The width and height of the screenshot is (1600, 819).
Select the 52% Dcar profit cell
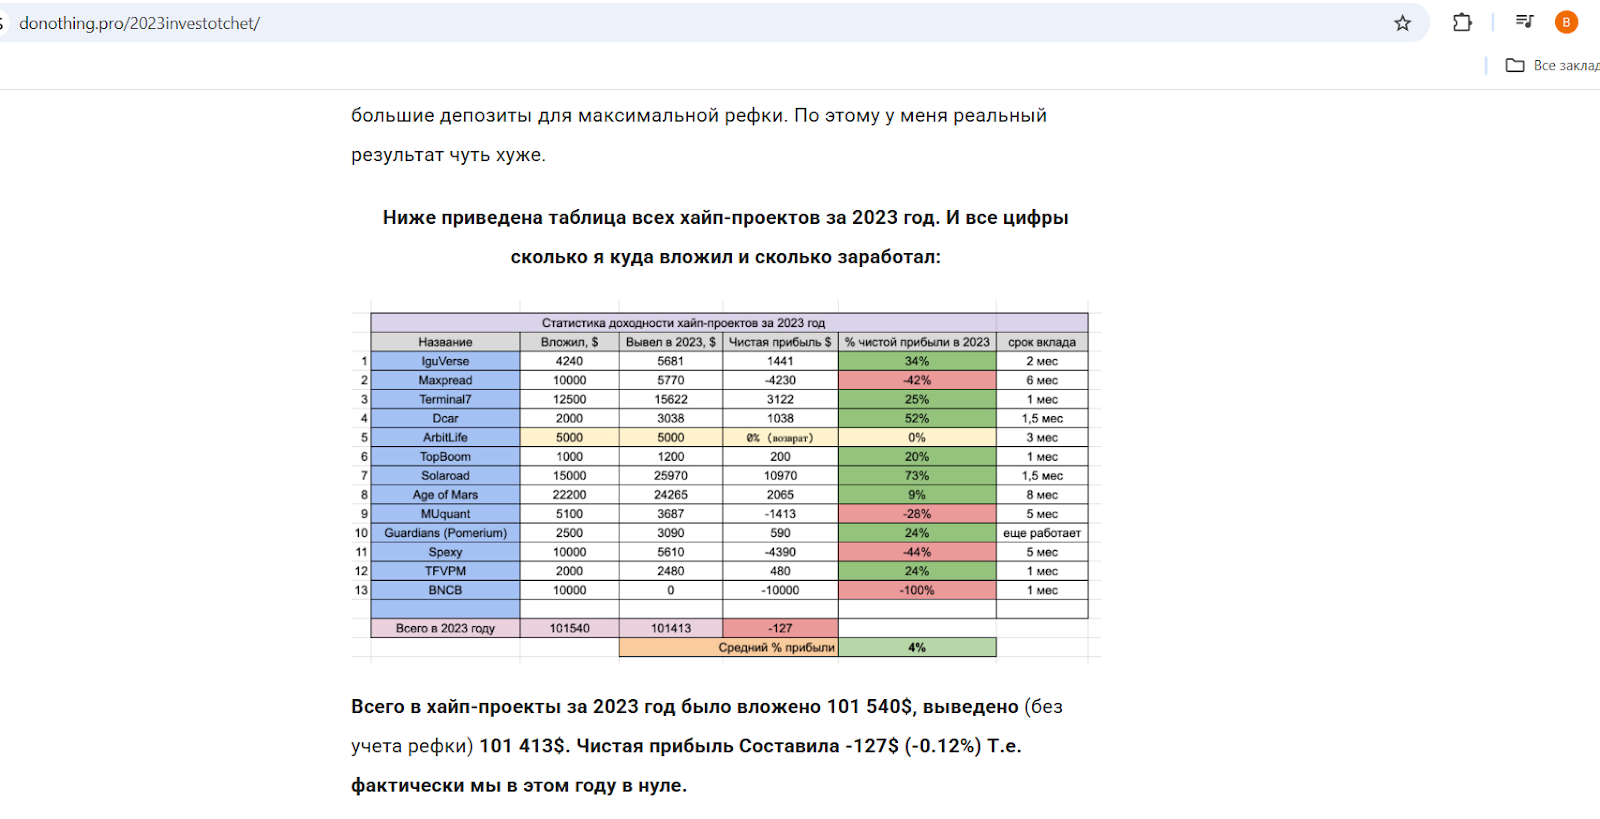pos(917,418)
